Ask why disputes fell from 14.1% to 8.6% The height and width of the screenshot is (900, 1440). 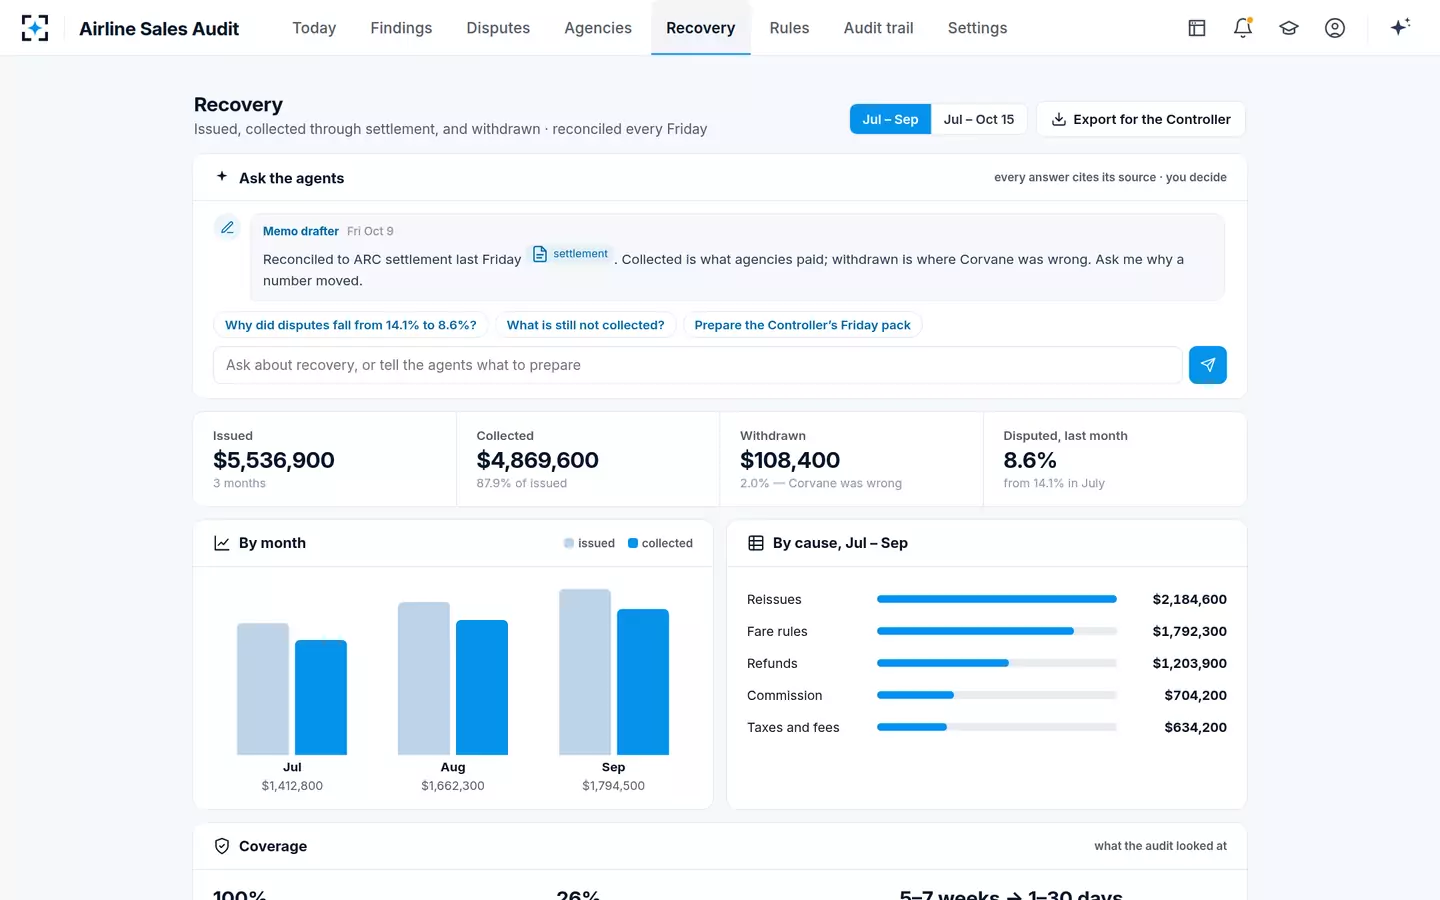coord(351,325)
